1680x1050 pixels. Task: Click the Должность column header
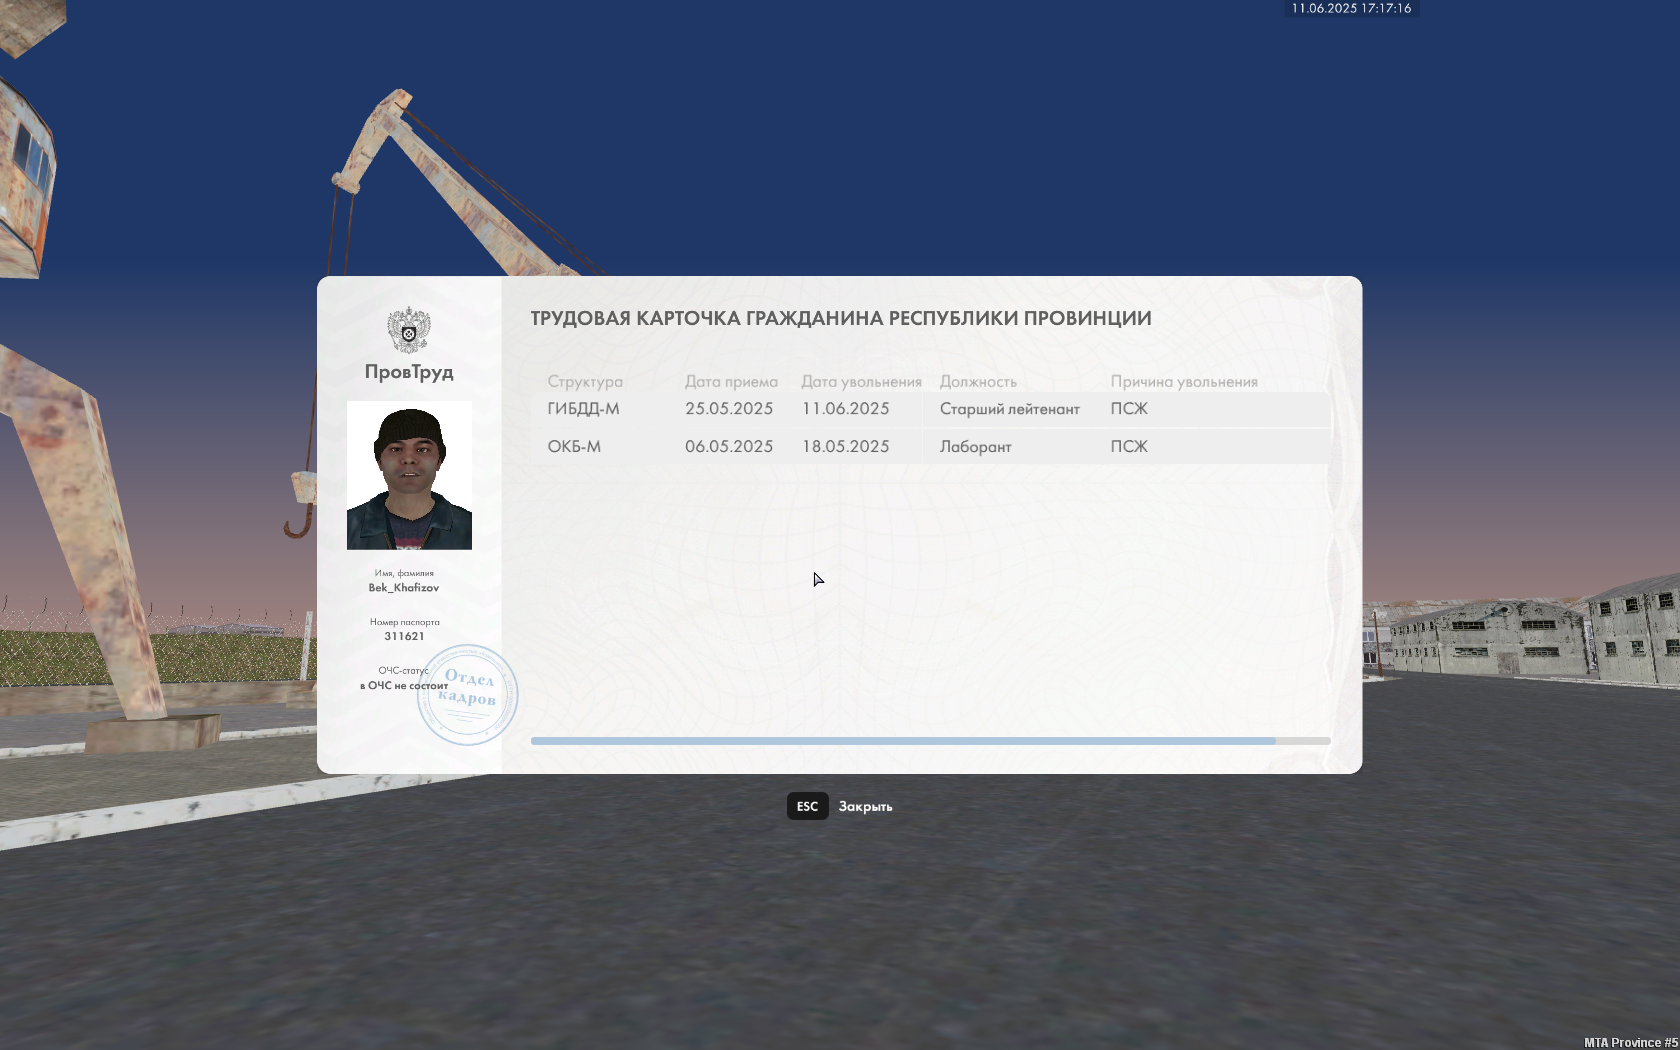coord(978,381)
